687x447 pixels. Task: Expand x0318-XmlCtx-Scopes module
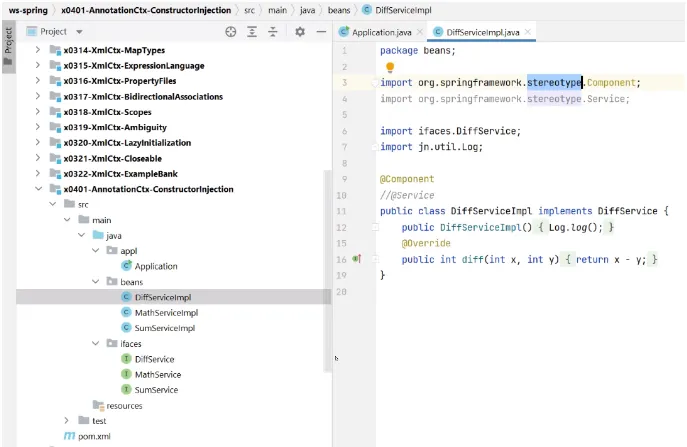pyautogui.click(x=38, y=112)
